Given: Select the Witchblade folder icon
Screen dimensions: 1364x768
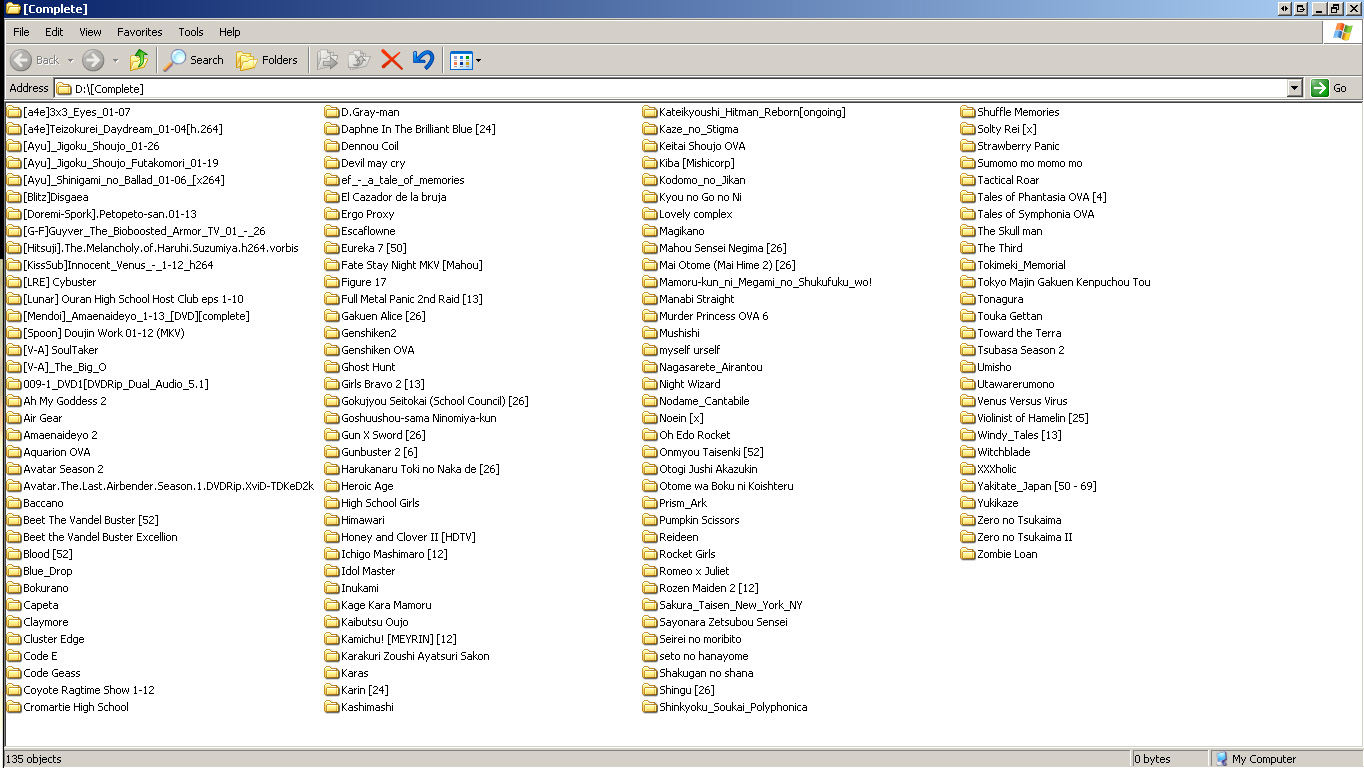Looking at the screenshot, I should [968, 452].
